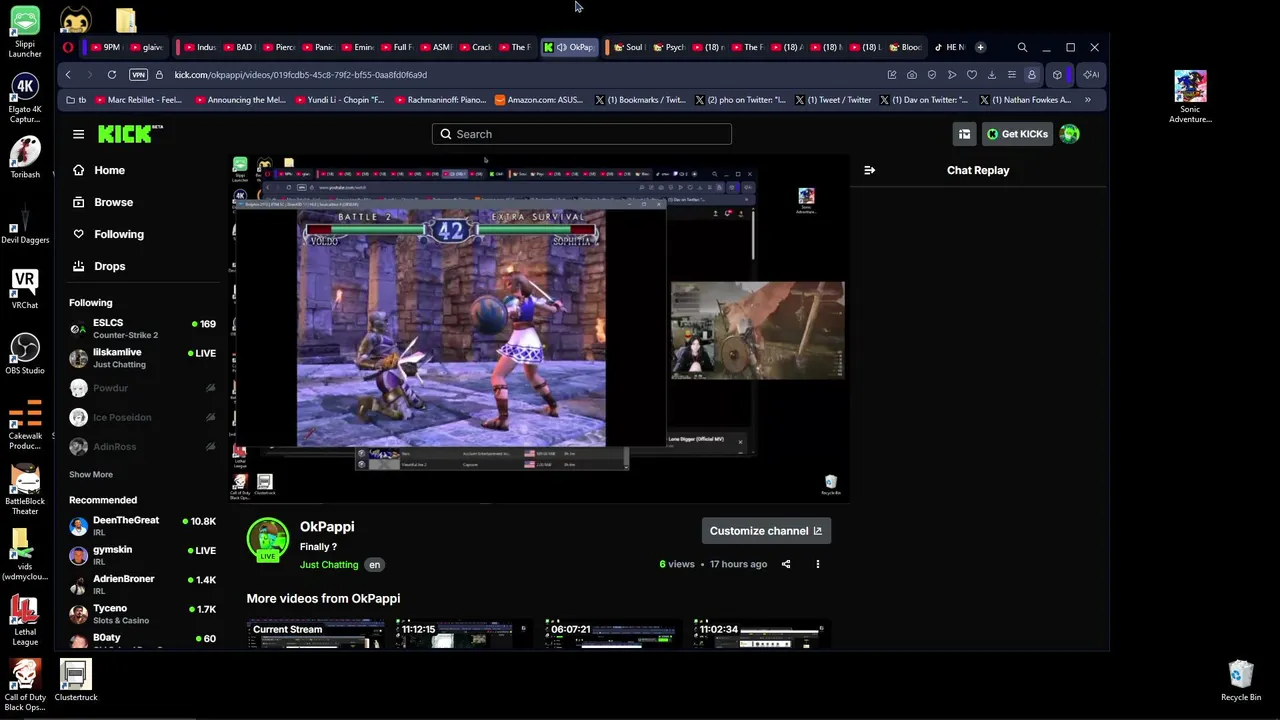This screenshot has width=1280, height=720.
Task: Expand bookmarks bar overflow chevron
Action: click(x=1088, y=100)
